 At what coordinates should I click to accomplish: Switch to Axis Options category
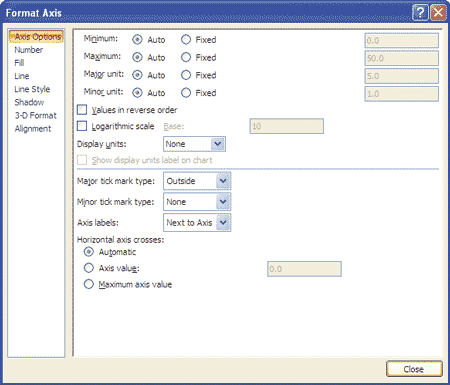click(36, 36)
